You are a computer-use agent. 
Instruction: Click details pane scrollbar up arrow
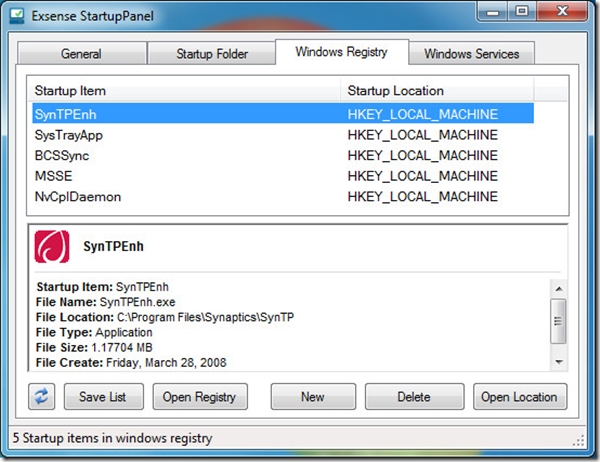559,289
